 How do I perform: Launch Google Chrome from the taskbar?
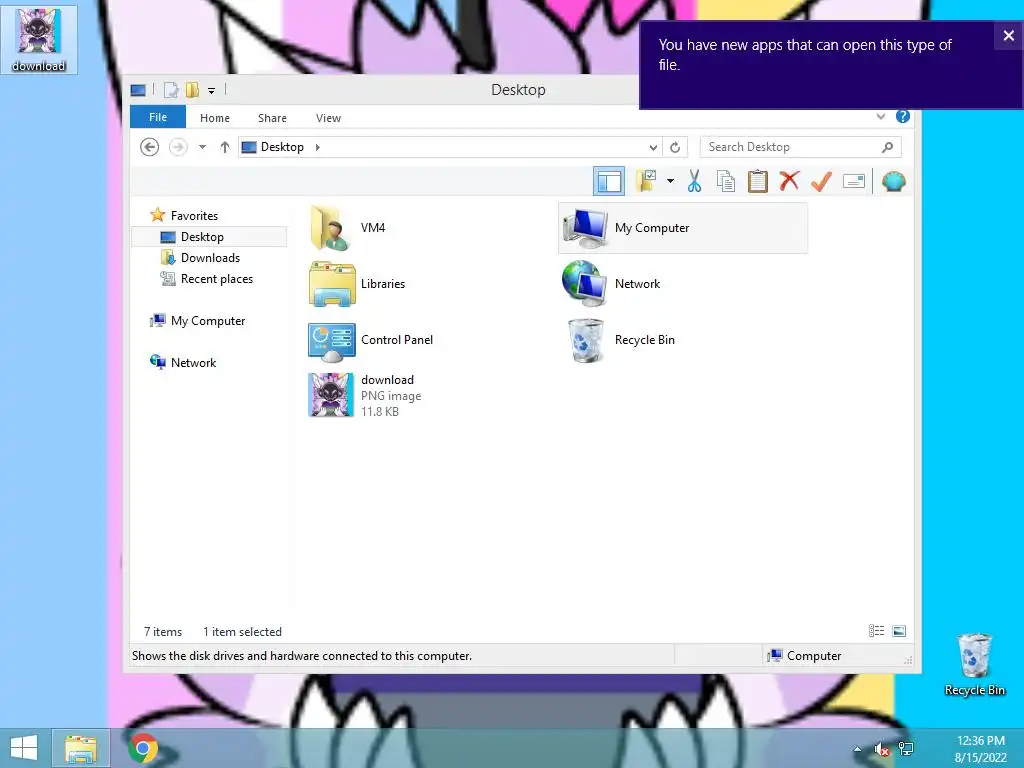(143, 748)
